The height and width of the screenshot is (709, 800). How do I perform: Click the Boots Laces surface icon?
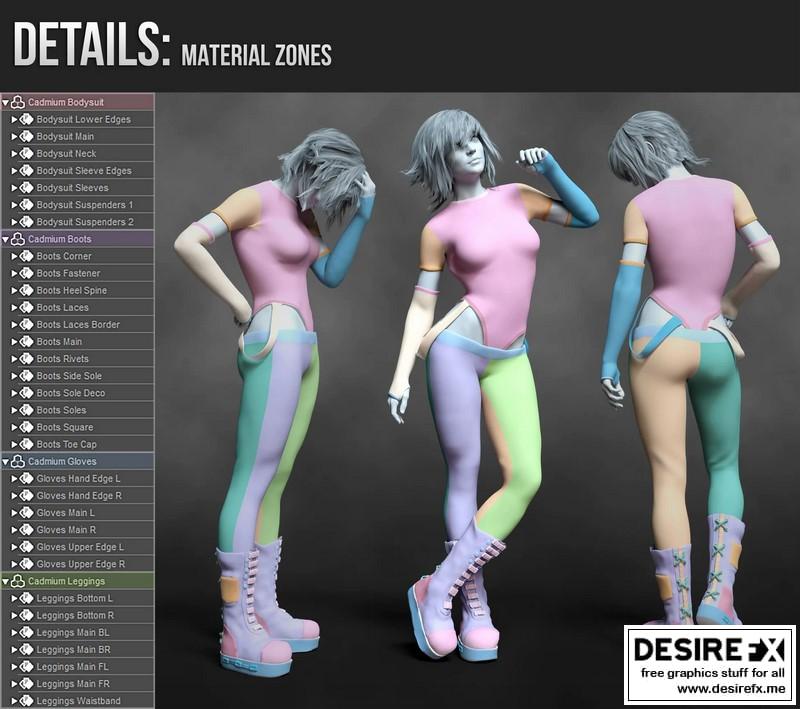click(x=26, y=308)
